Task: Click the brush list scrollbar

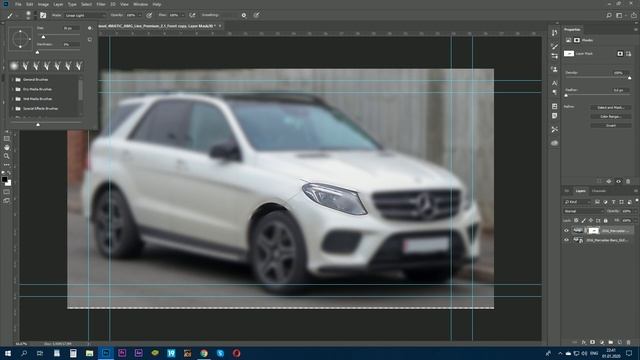Action: click(80, 90)
